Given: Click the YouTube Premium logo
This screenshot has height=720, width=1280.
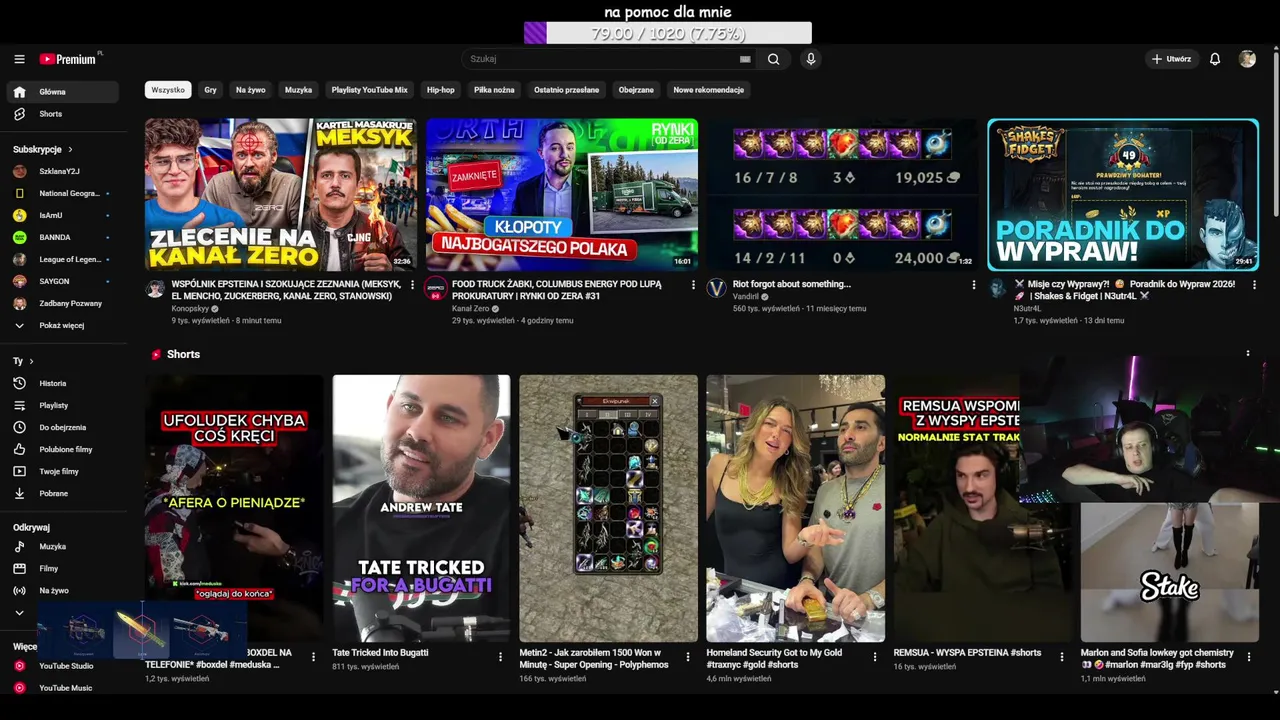Looking at the screenshot, I should click(70, 59).
